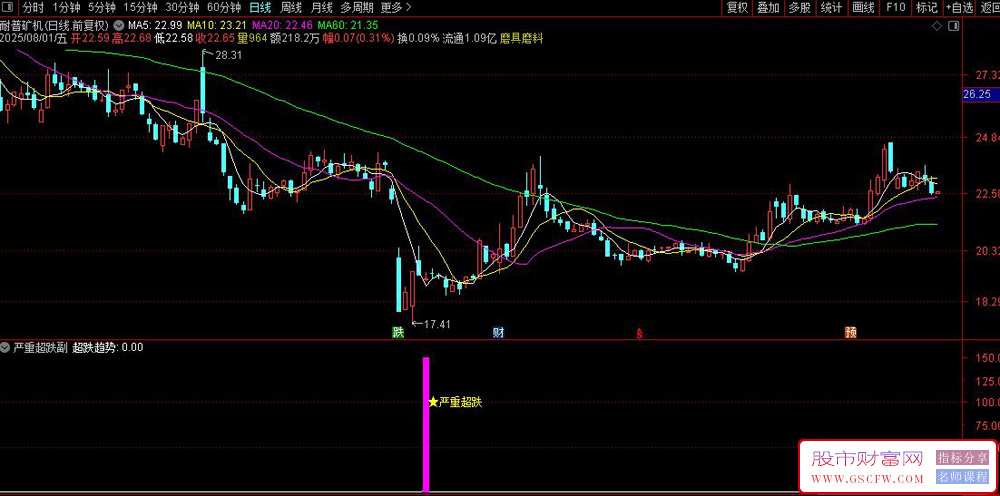Click the float shares 流通1.09亿
This screenshot has width=1000, height=496.
[470, 38]
